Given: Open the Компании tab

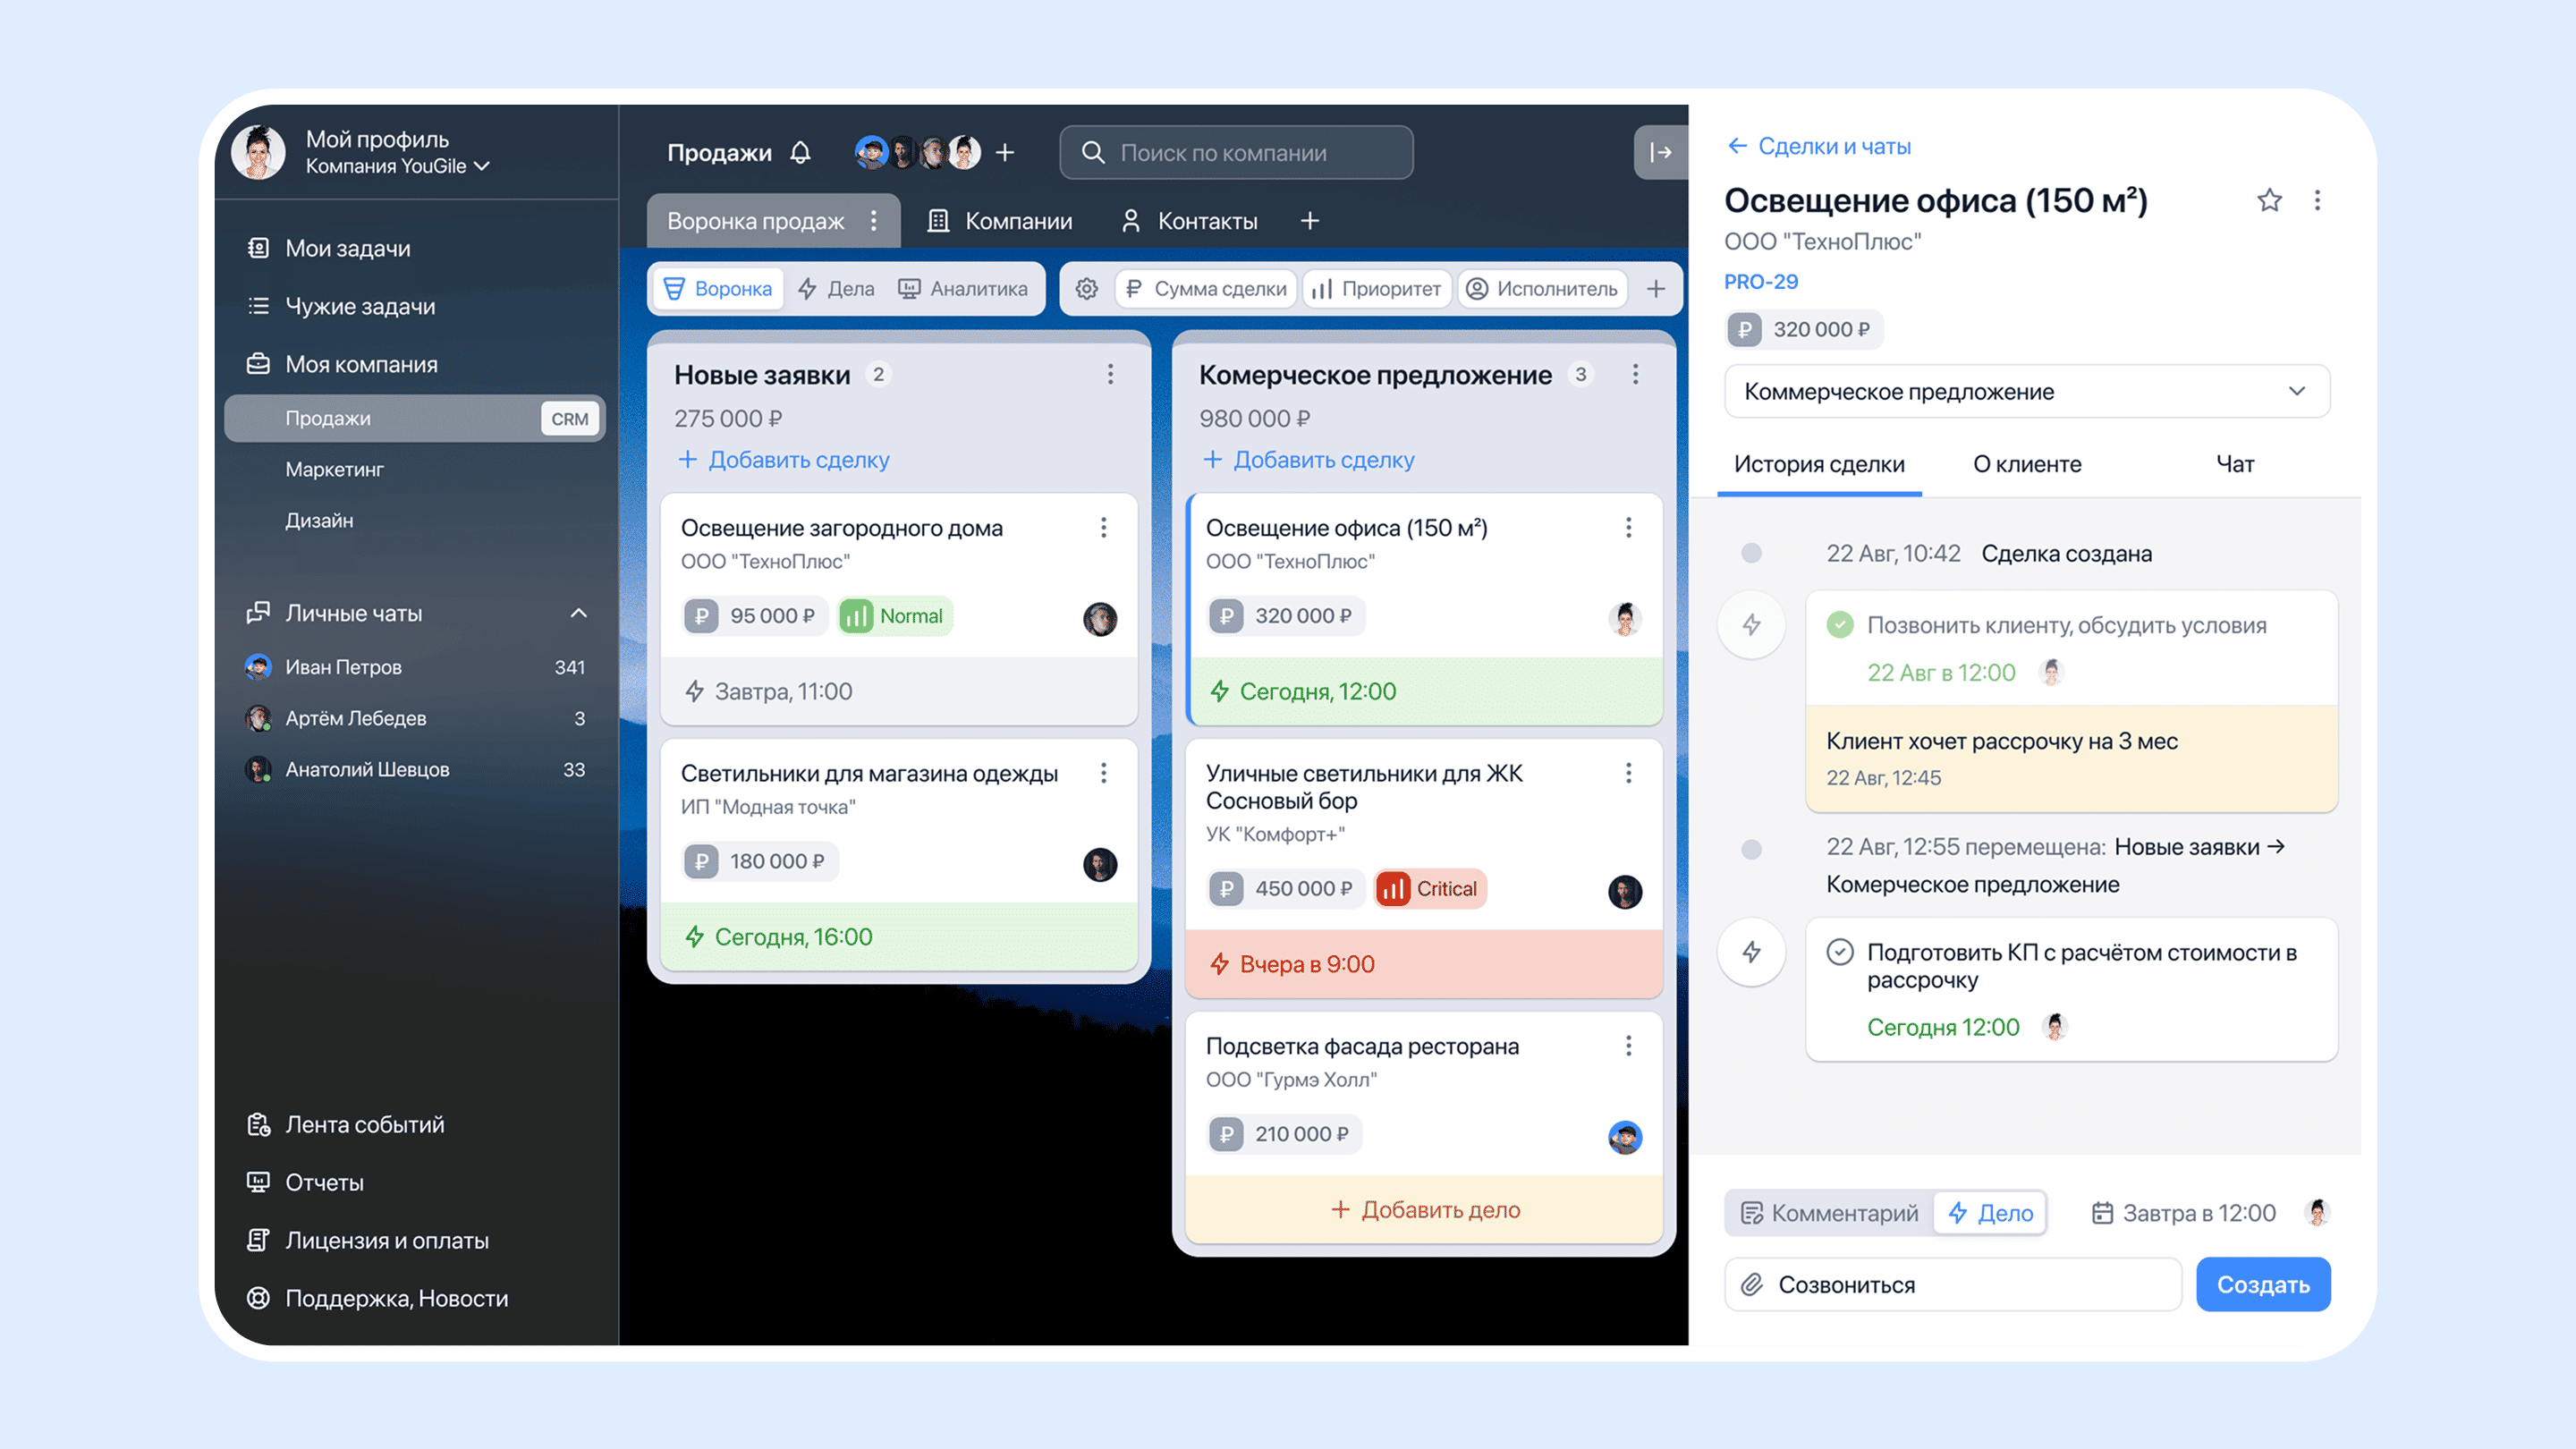Looking at the screenshot, I should [1000, 221].
